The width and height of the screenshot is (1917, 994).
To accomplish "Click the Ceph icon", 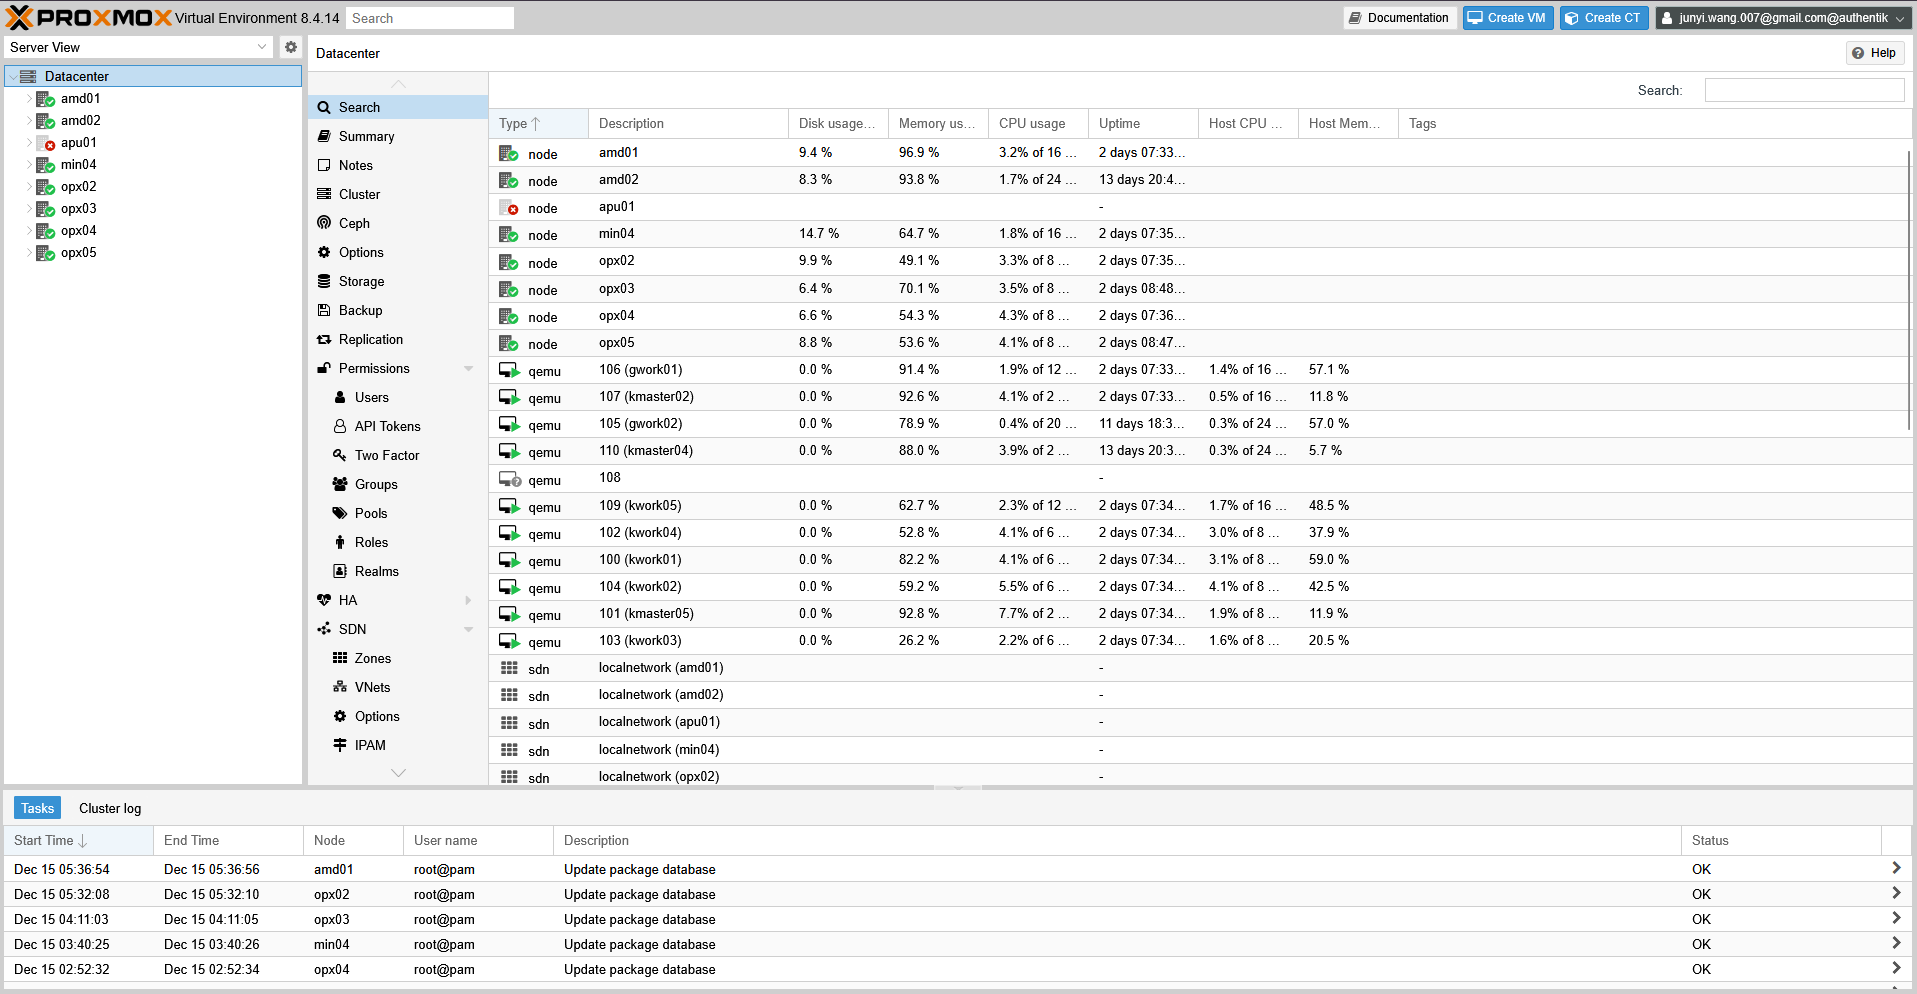I will [324, 223].
